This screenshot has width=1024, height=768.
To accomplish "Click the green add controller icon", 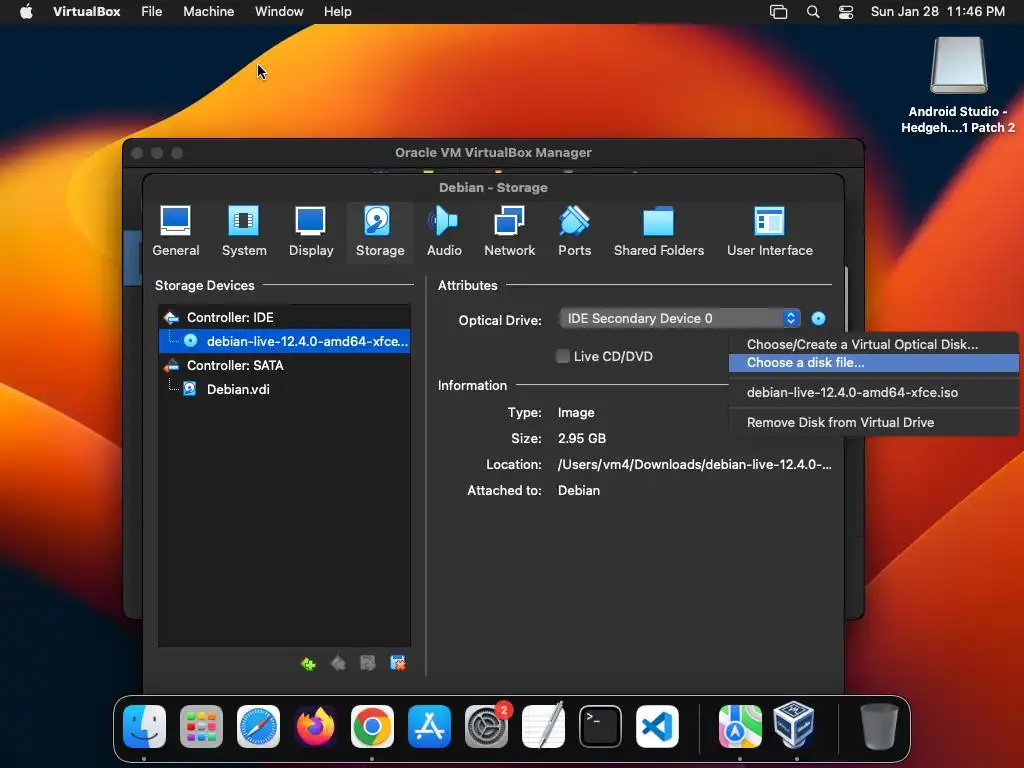I will tap(308, 664).
